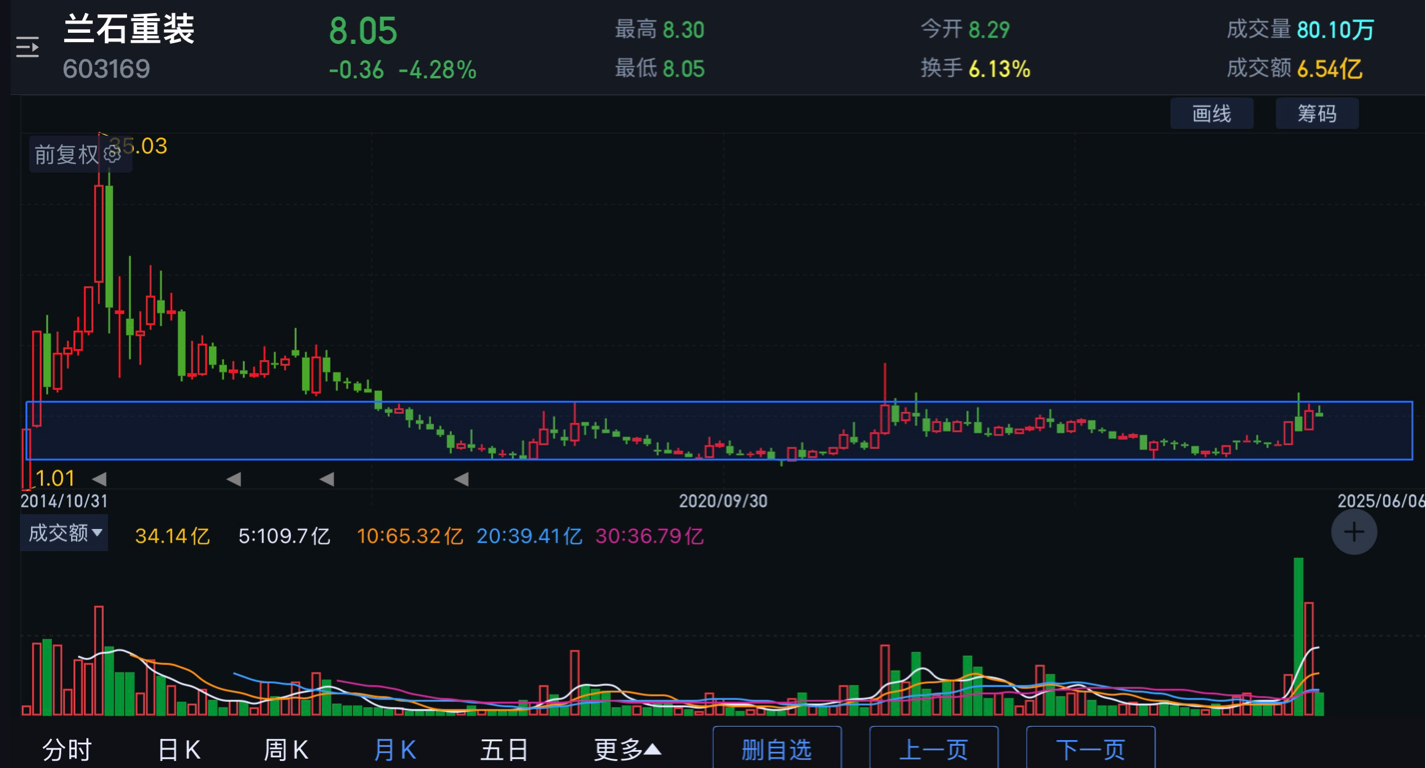Click the 20:39.41亿 moving average label
Image resolution: width=1426 pixels, height=768 pixels.
(529, 536)
